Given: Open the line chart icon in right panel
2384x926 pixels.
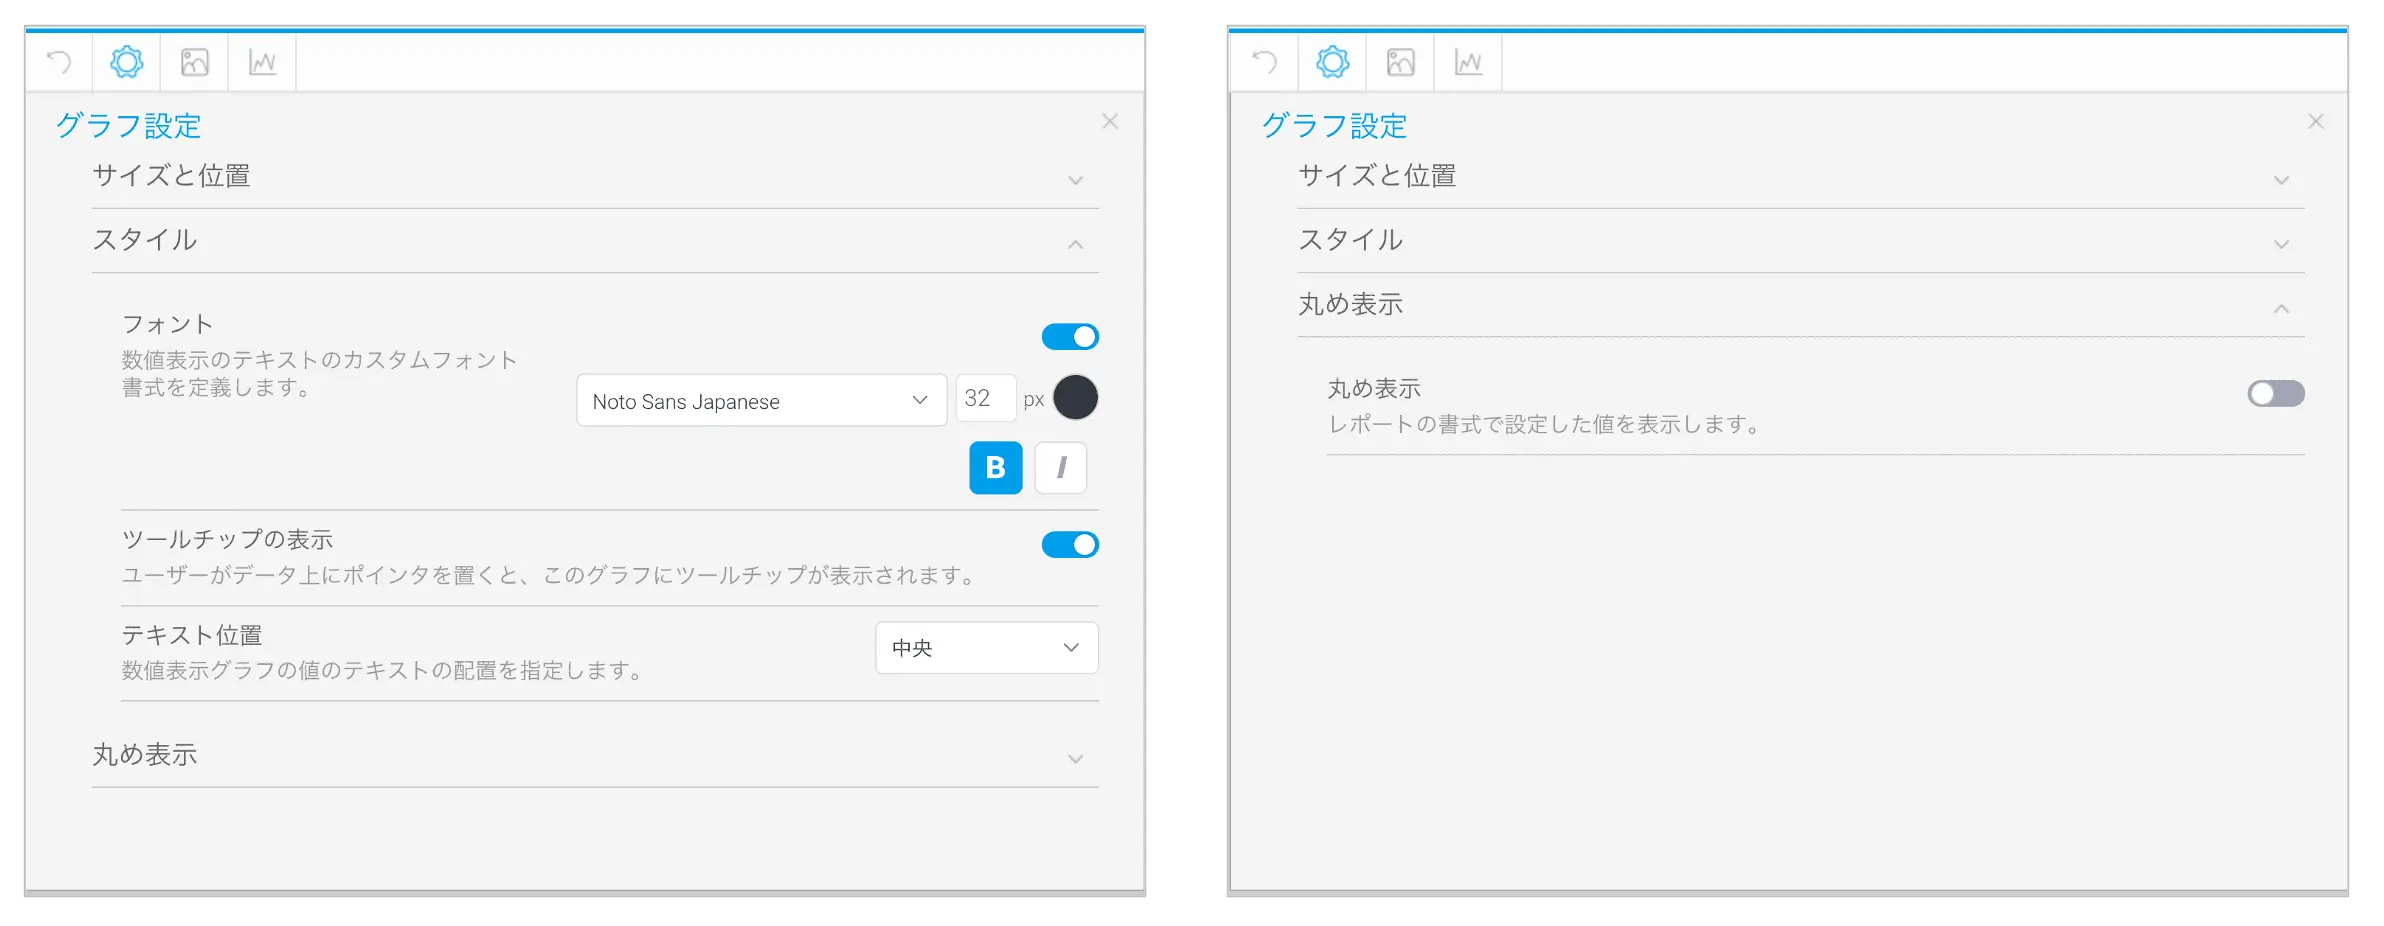Looking at the screenshot, I should (1468, 63).
